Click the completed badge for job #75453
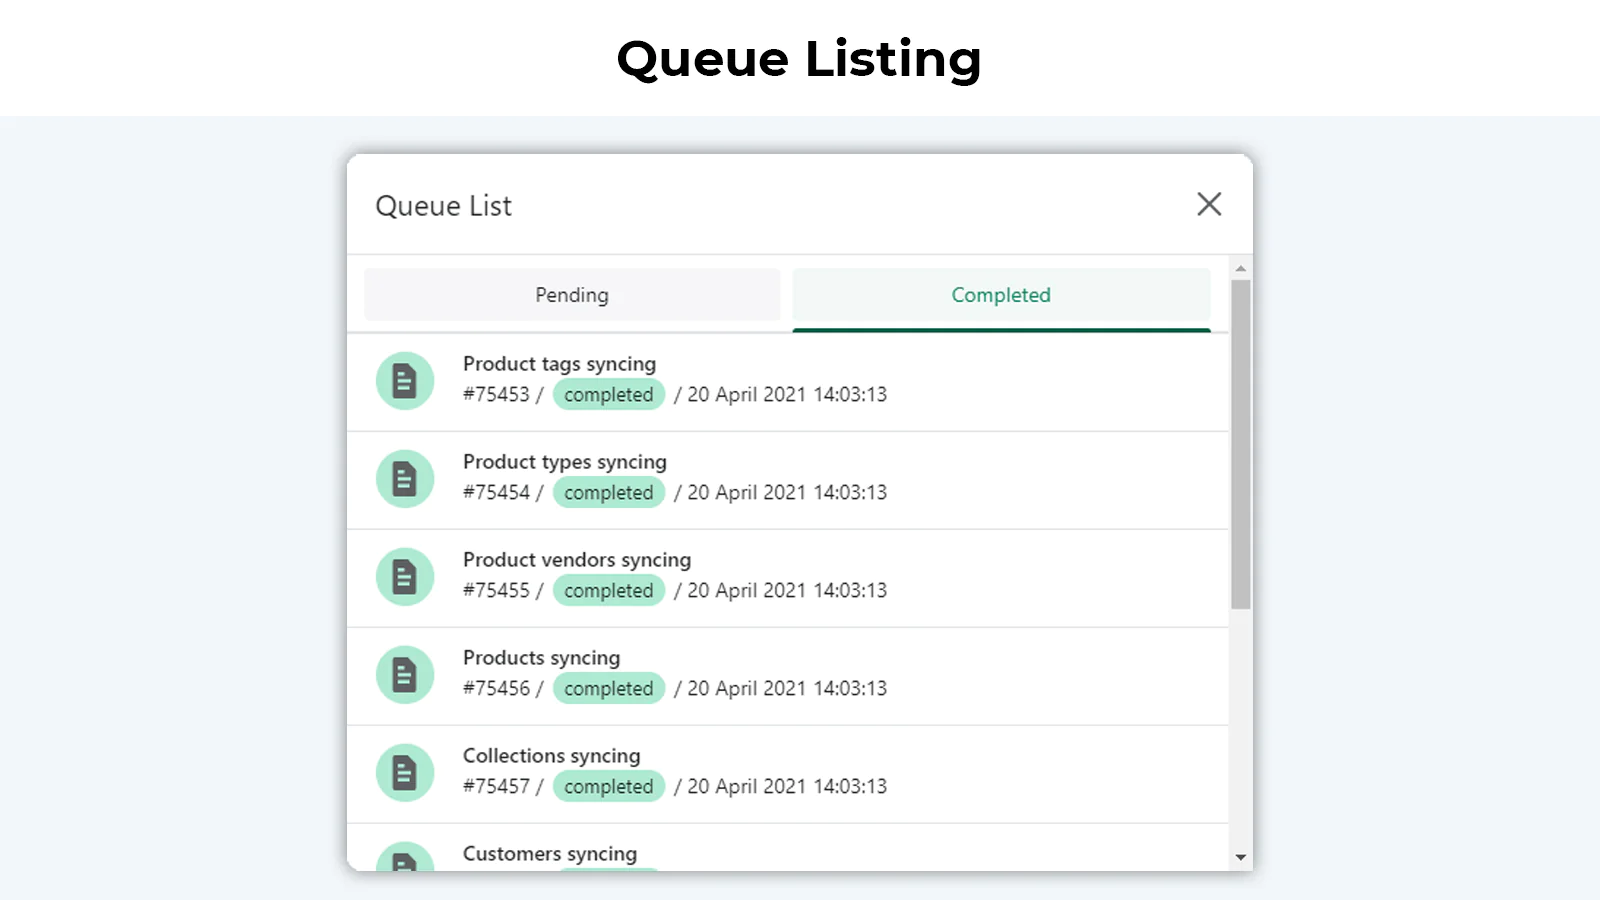Viewport: 1600px width, 900px height. click(x=608, y=395)
